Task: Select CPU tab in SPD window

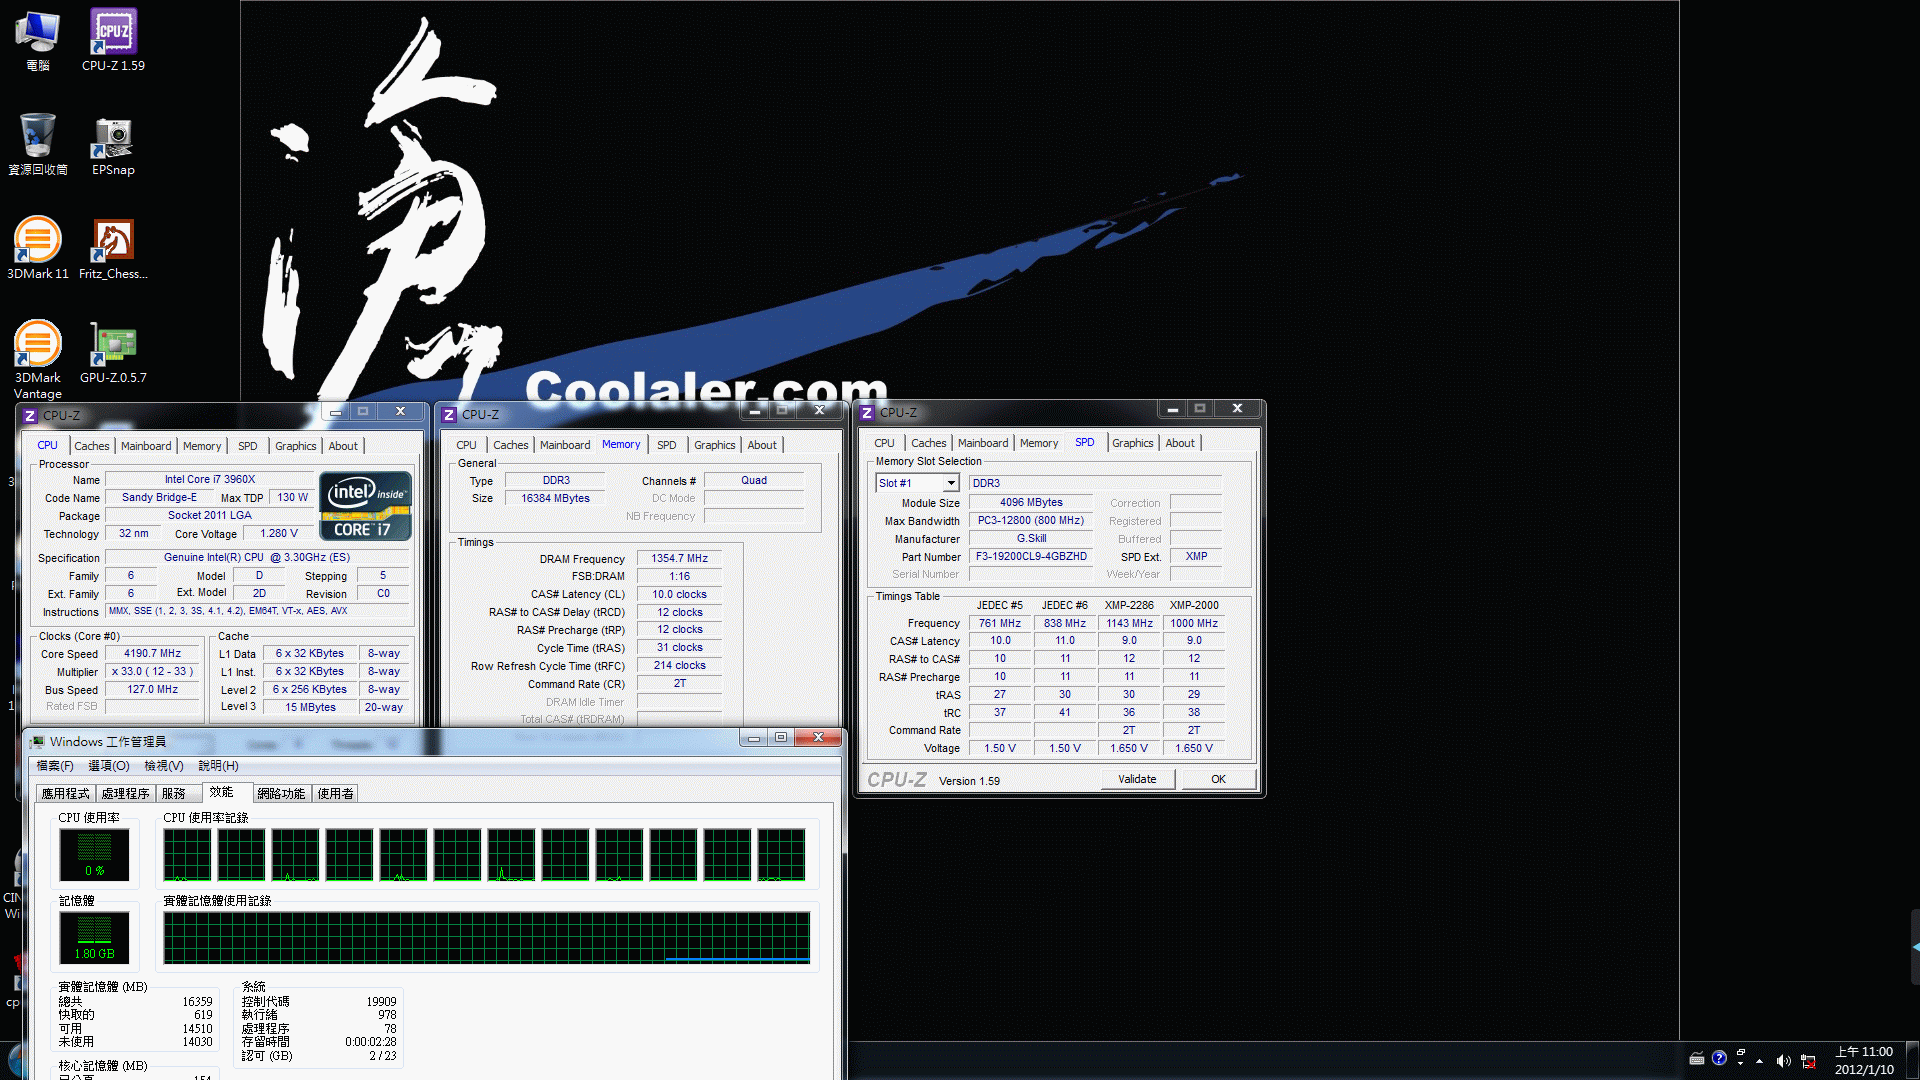Action: (x=884, y=443)
